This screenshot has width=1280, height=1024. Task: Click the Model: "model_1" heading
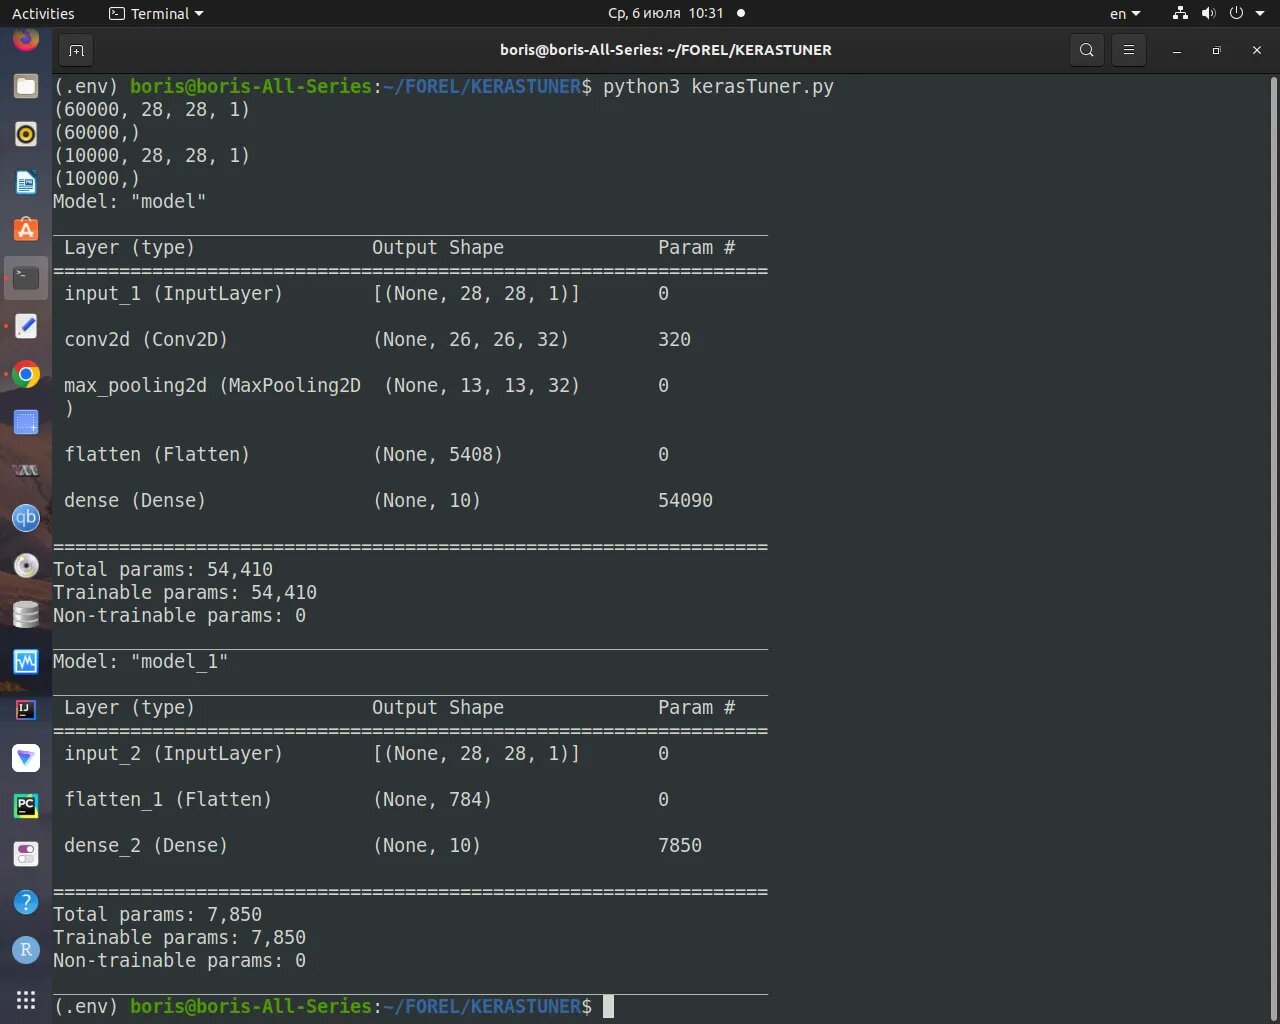141,661
